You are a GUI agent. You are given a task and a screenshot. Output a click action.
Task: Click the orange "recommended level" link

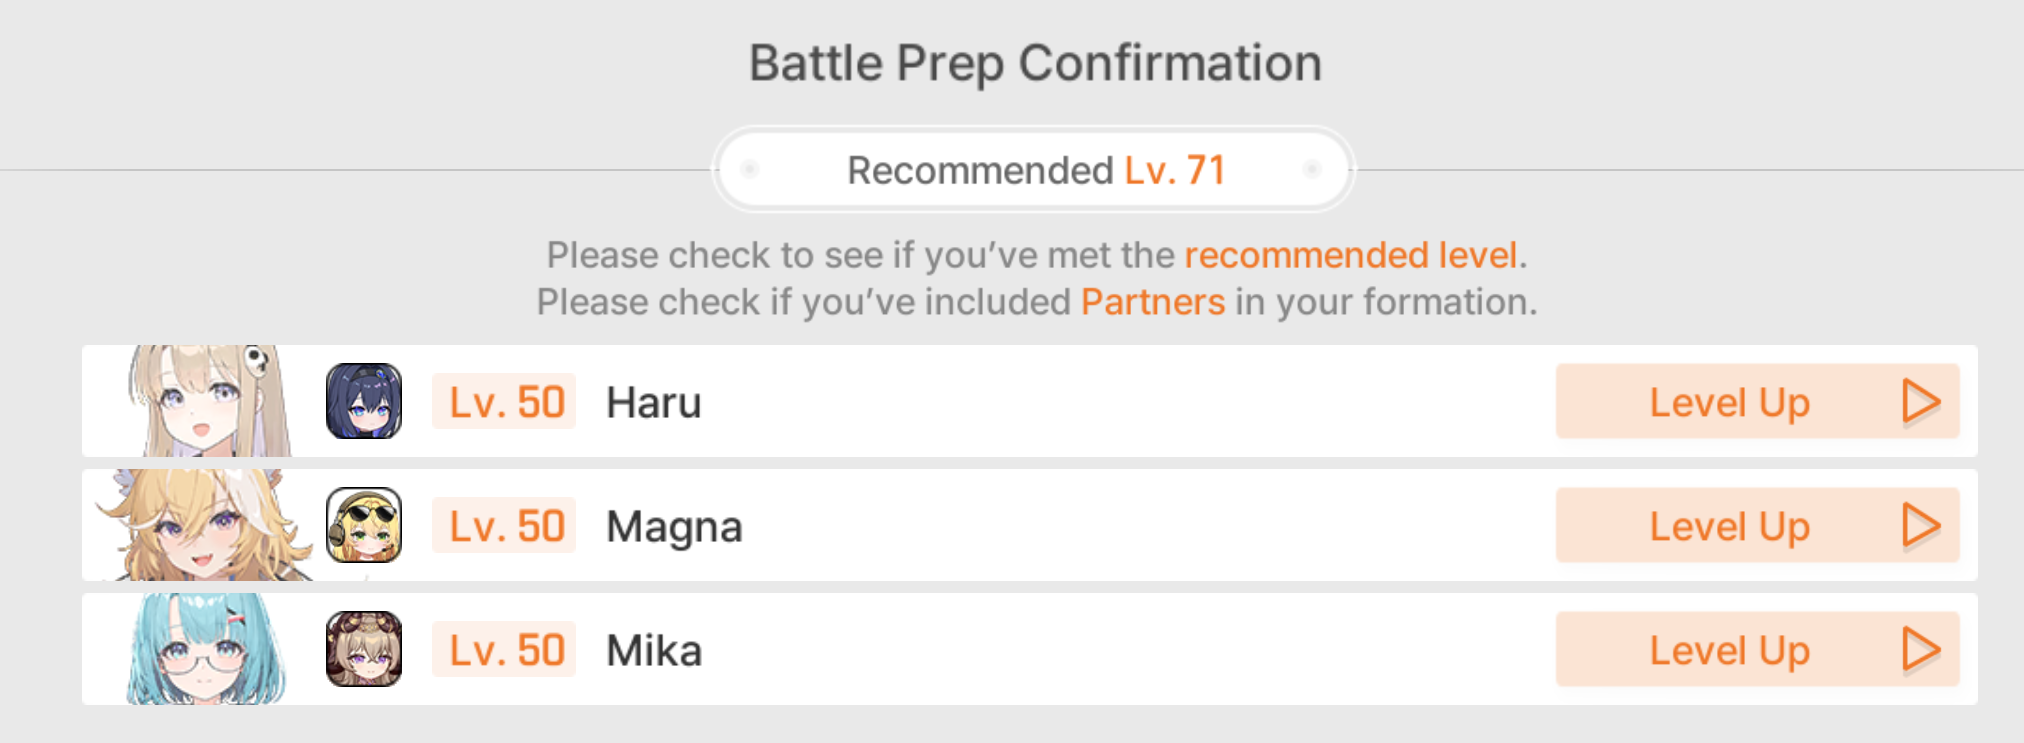pyautogui.click(x=1351, y=255)
